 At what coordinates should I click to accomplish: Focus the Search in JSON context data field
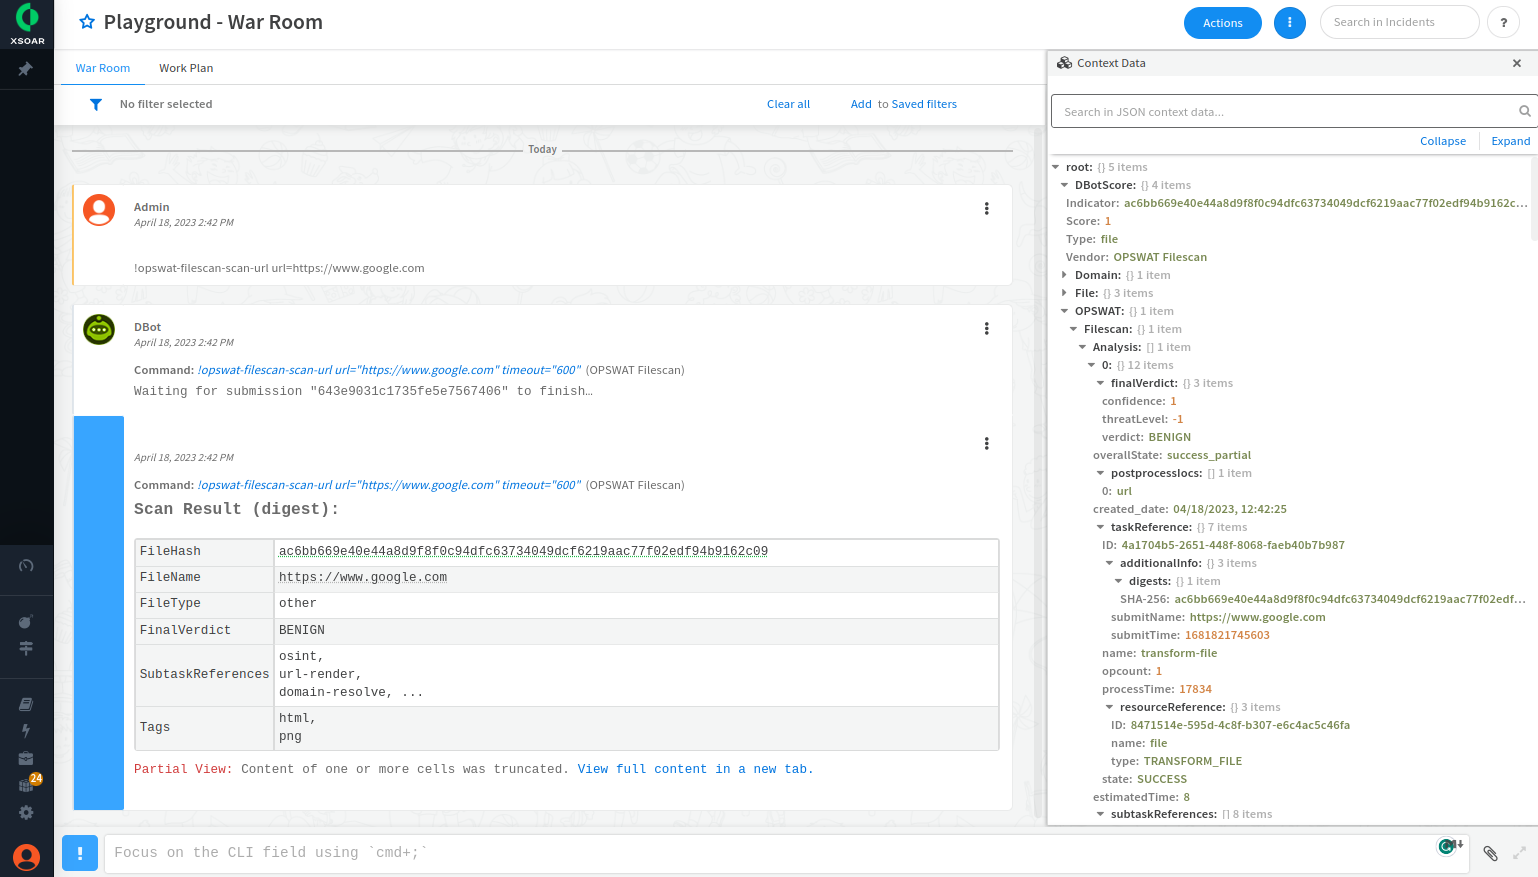click(x=1294, y=111)
